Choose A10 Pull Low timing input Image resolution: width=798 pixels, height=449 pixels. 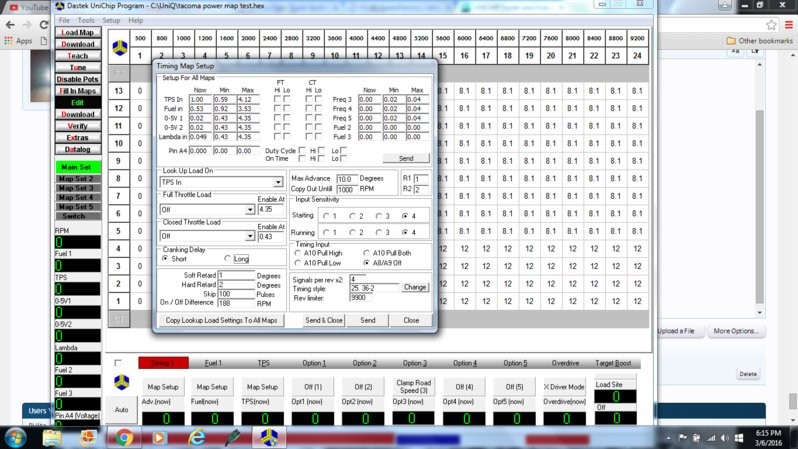pos(298,263)
